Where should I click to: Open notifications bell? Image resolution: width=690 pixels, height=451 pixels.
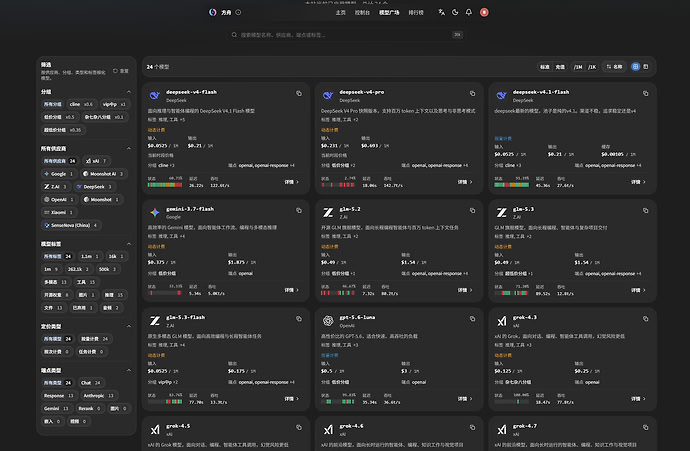tap(469, 12)
